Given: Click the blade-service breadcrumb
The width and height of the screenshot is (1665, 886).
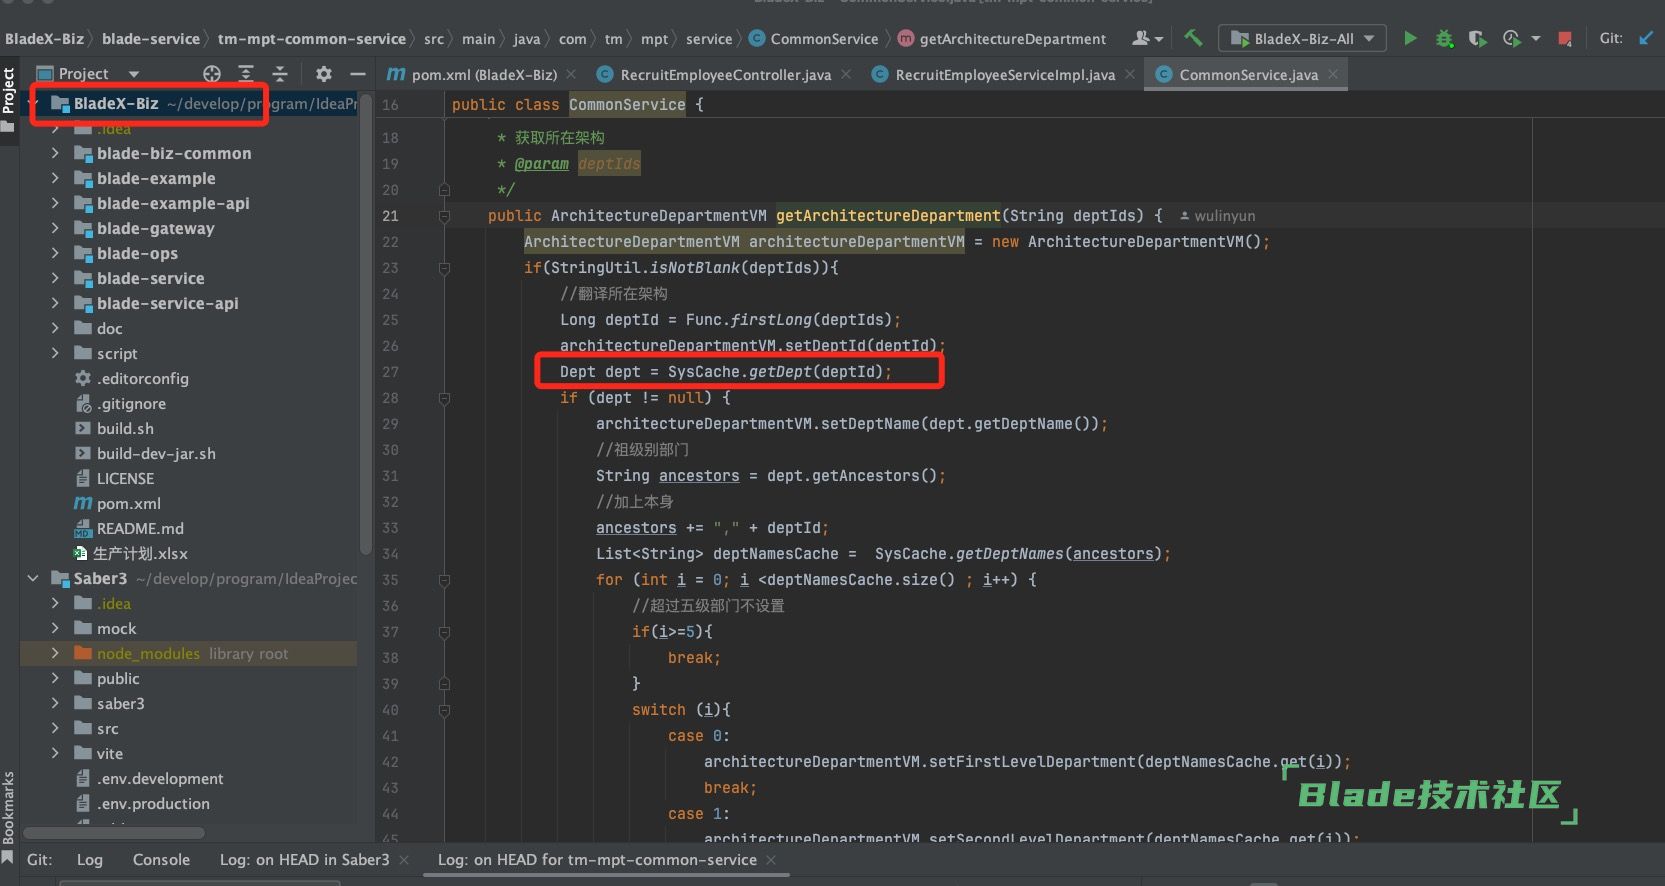Looking at the screenshot, I should (151, 39).
